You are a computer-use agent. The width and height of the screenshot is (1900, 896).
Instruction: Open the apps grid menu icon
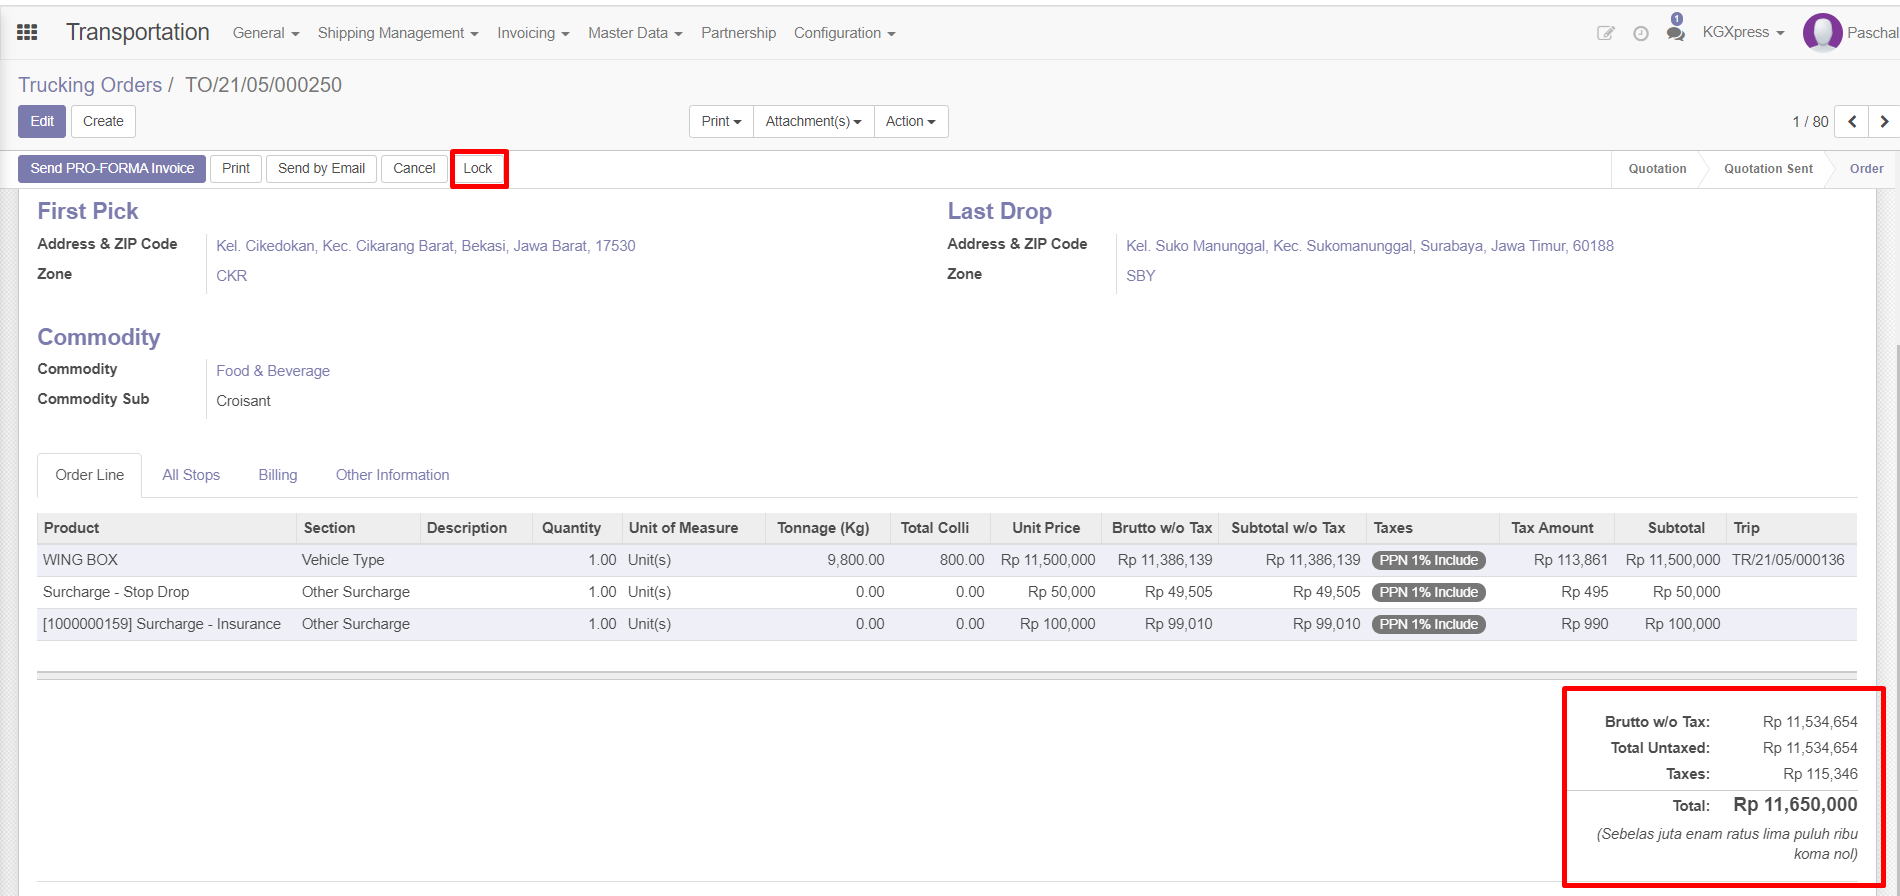click(x=27, y=33)
